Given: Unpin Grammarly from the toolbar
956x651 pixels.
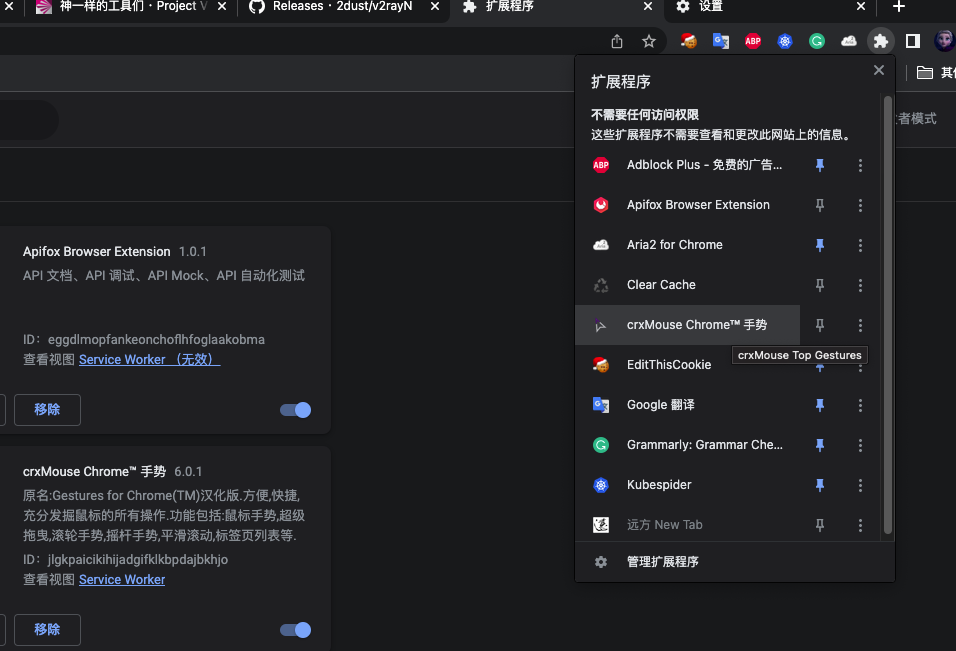Looking at the screenshot, I should [819, 445].
